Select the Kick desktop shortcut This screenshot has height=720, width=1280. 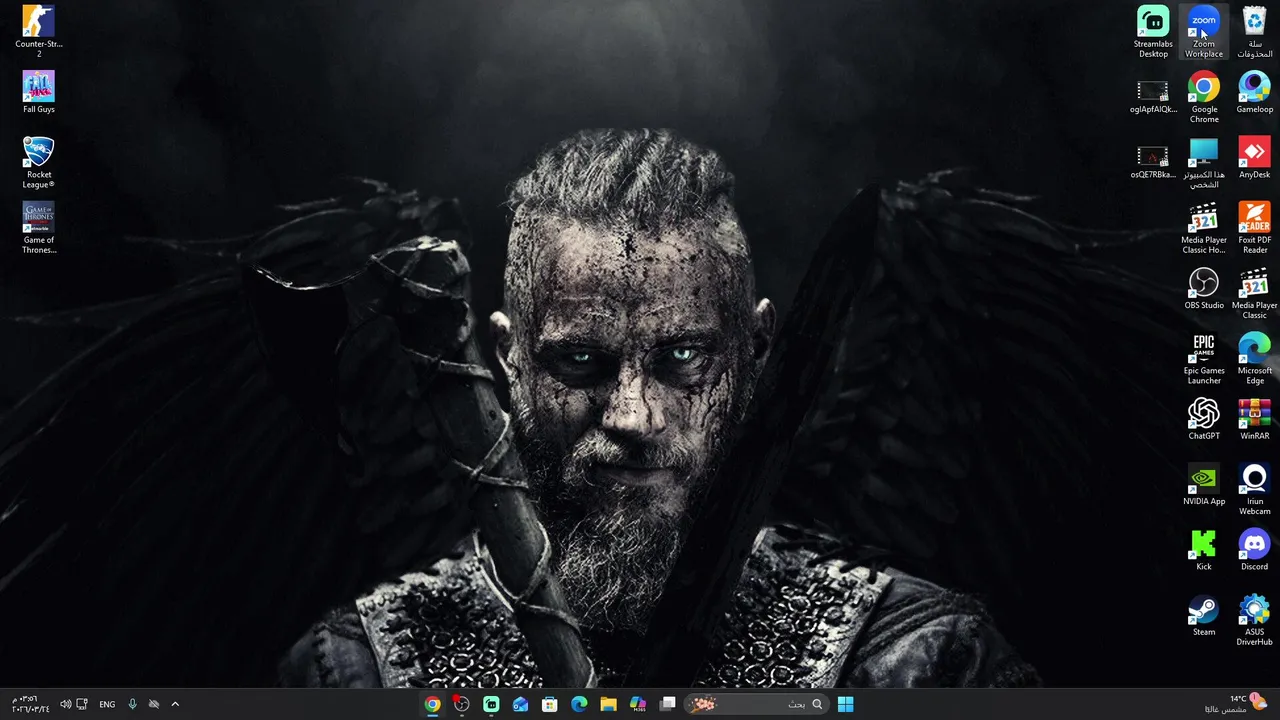pyautogui.click(x=1204, y=549)
